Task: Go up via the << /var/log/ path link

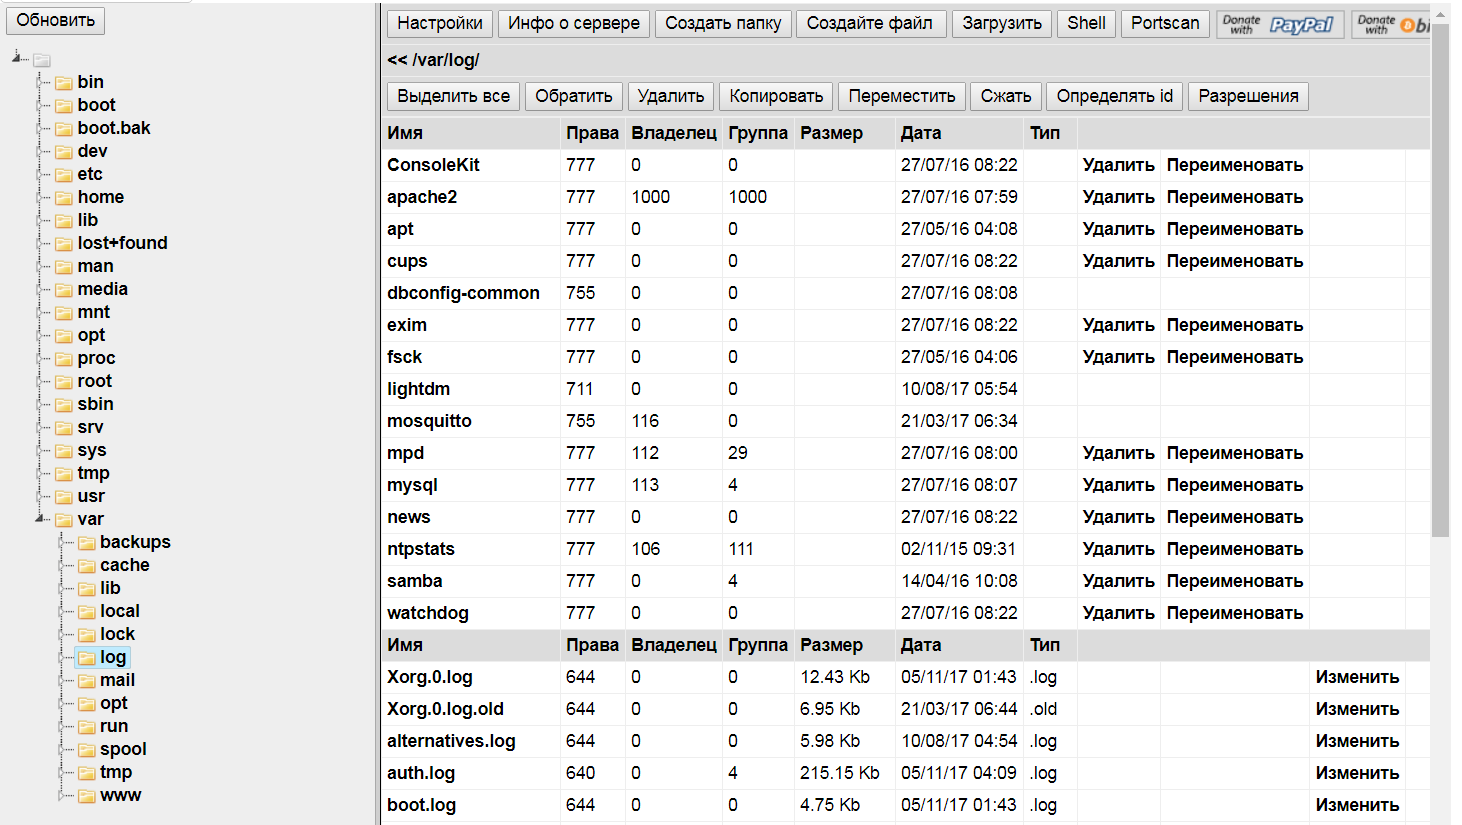Action: point(433,60)
